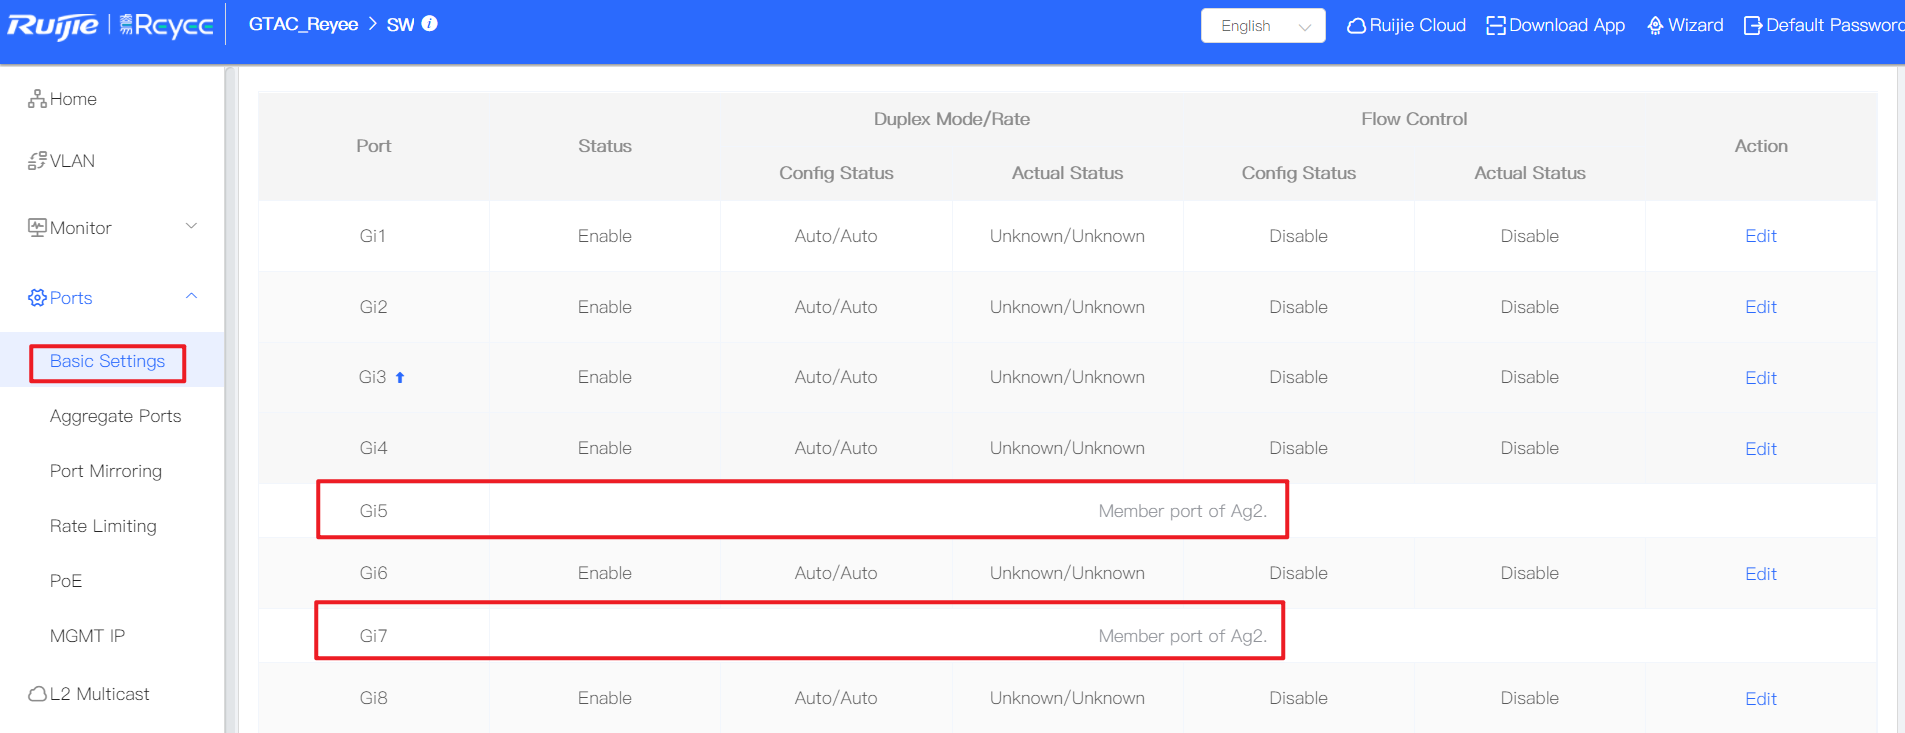Click the info icon beside SW

(x=430, y=24)
